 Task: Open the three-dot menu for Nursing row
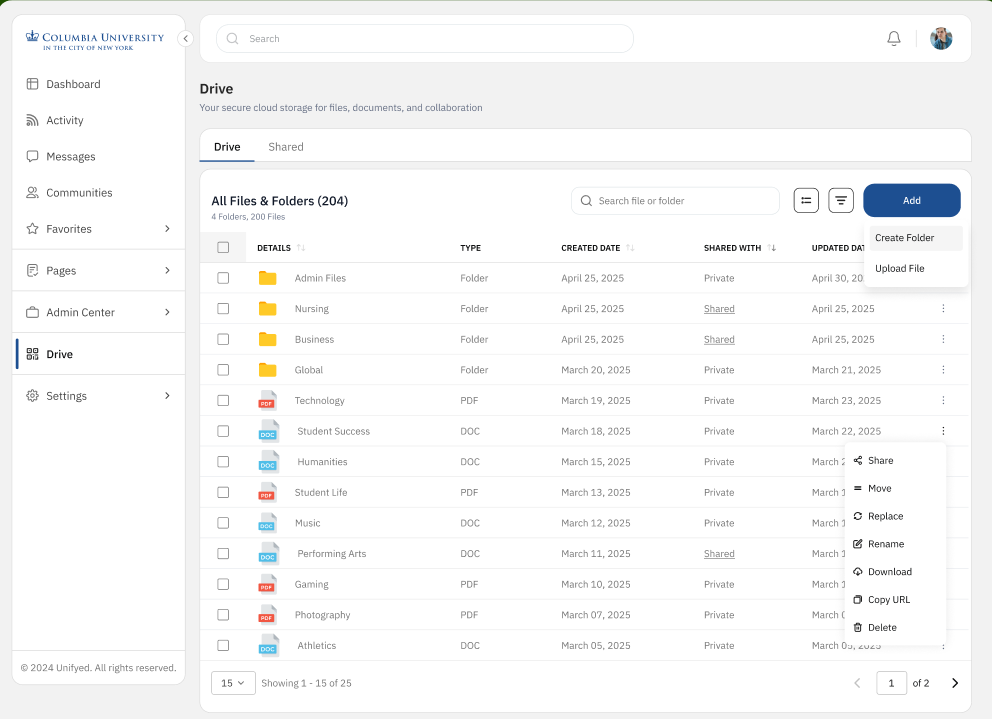pyautogui.click(x=943, y=309)
